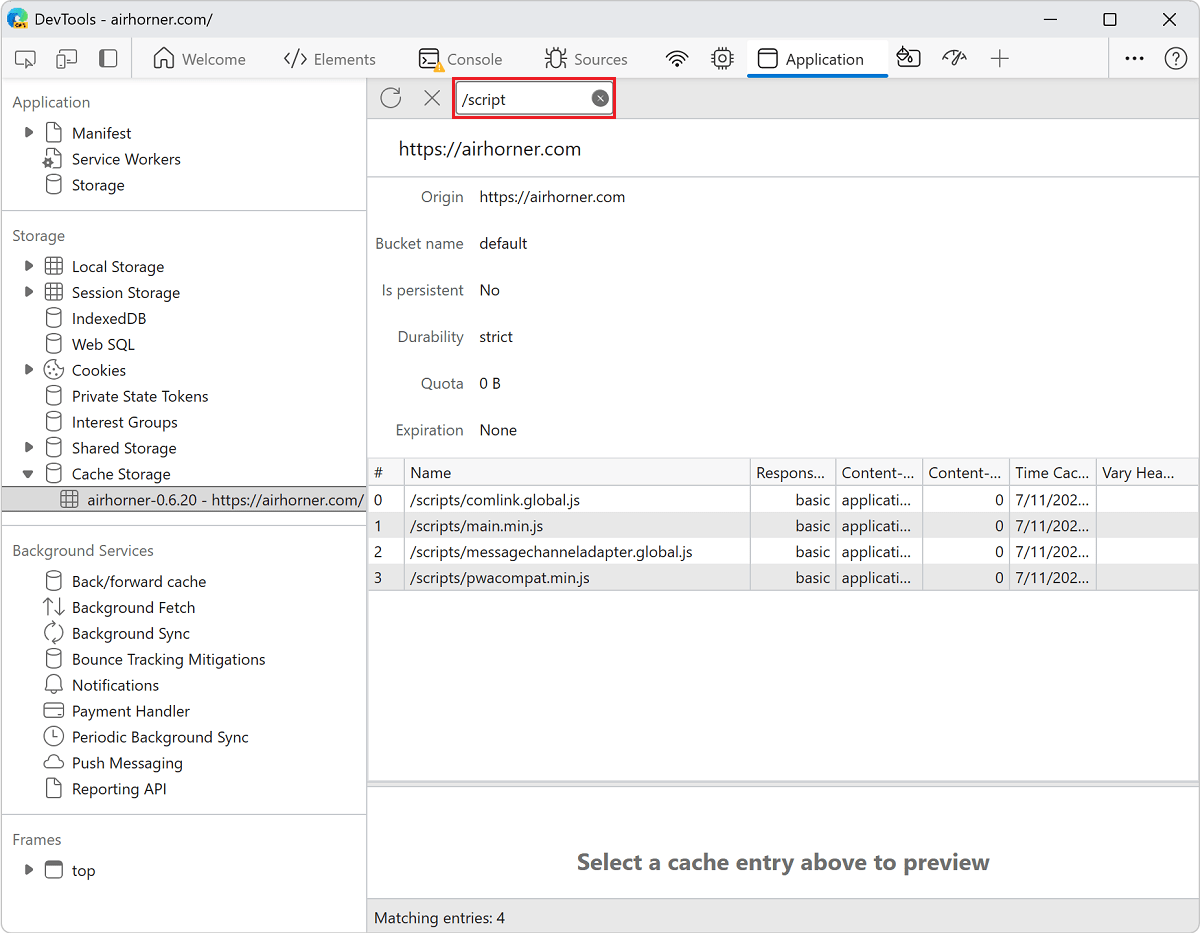This screenshot has height=933, width=1200.
Task: Refresh the cache entries list
Action: click(390, 98)
